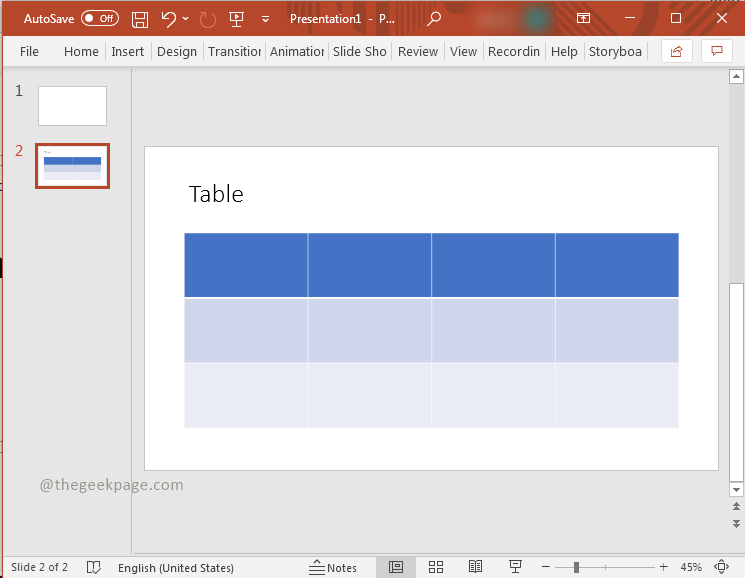Toggle the AutoSave switch
The width and height of the screenshot is (745, 578).
(x=99, y=19)
